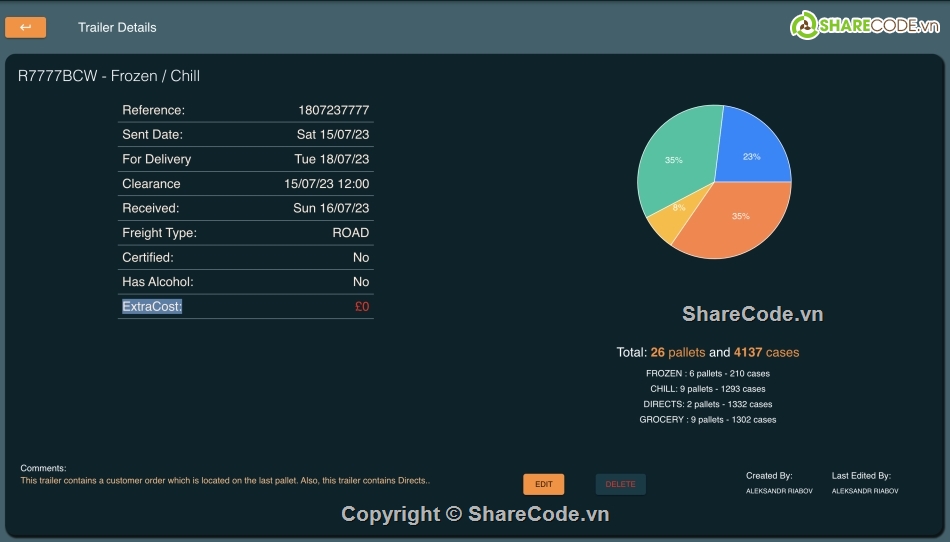The height and width of the screenshot is (542, 950).
Task: Click the For Delivery date value
Action: point(332,159)
